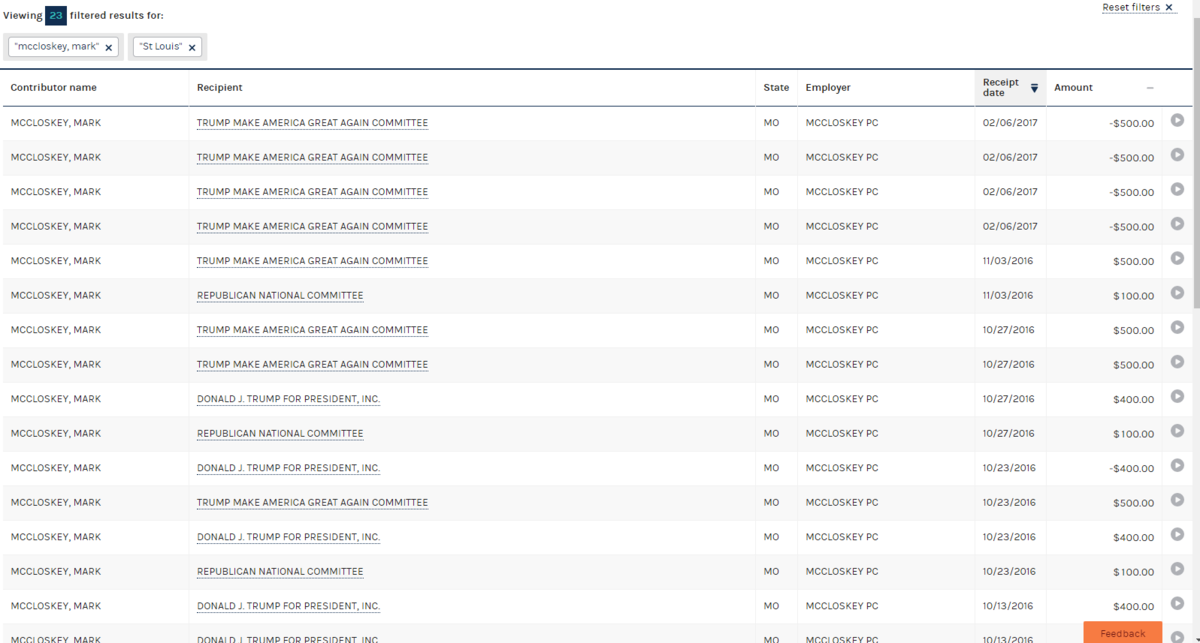Open Trump Make America Great Again link dated 11/03/2016
This screenshot has width=1200, height=643.
[312, 261]
